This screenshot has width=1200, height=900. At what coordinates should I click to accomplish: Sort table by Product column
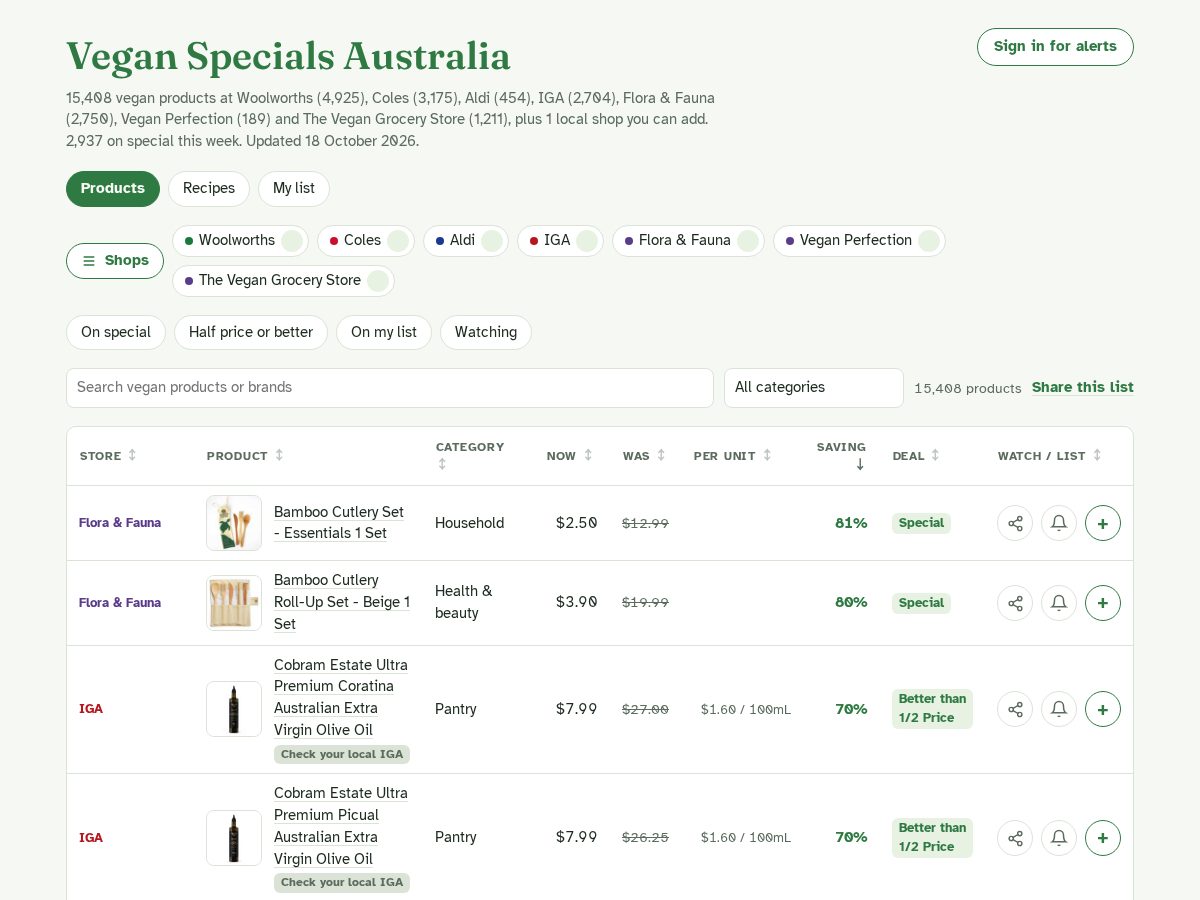pyautogui.click(x=245, y=456)
